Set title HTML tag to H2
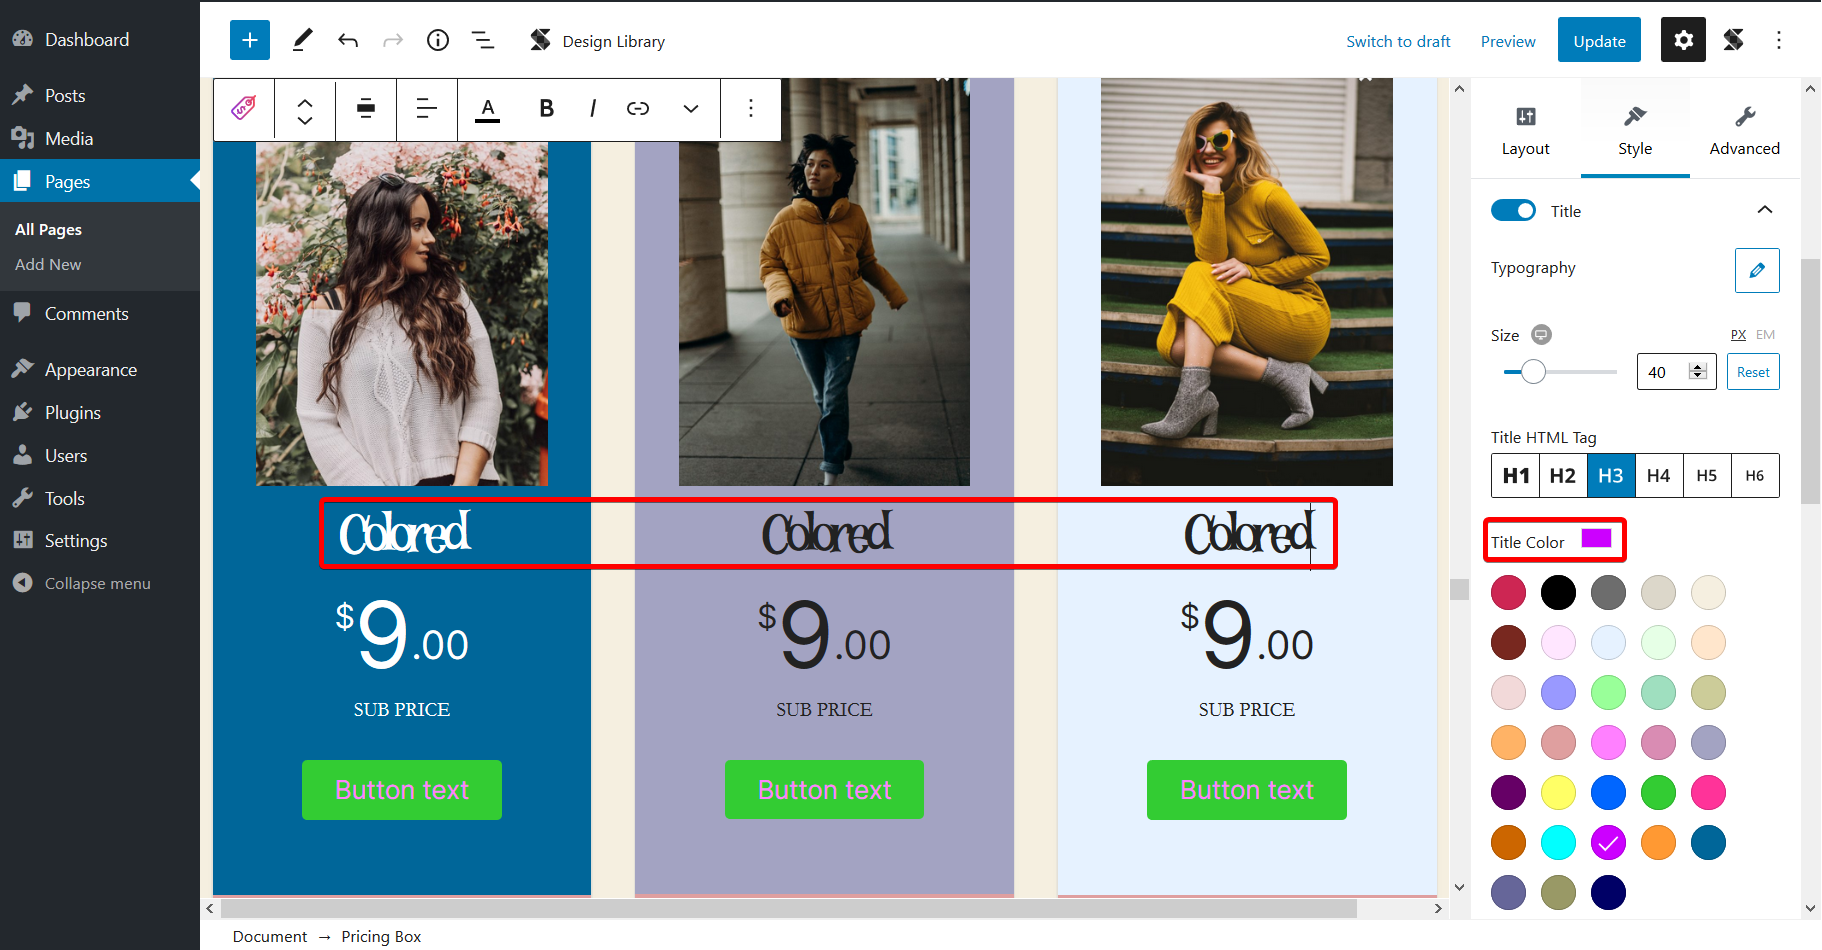Viewport: 1822px width, 950px height. coord(1563,476)
